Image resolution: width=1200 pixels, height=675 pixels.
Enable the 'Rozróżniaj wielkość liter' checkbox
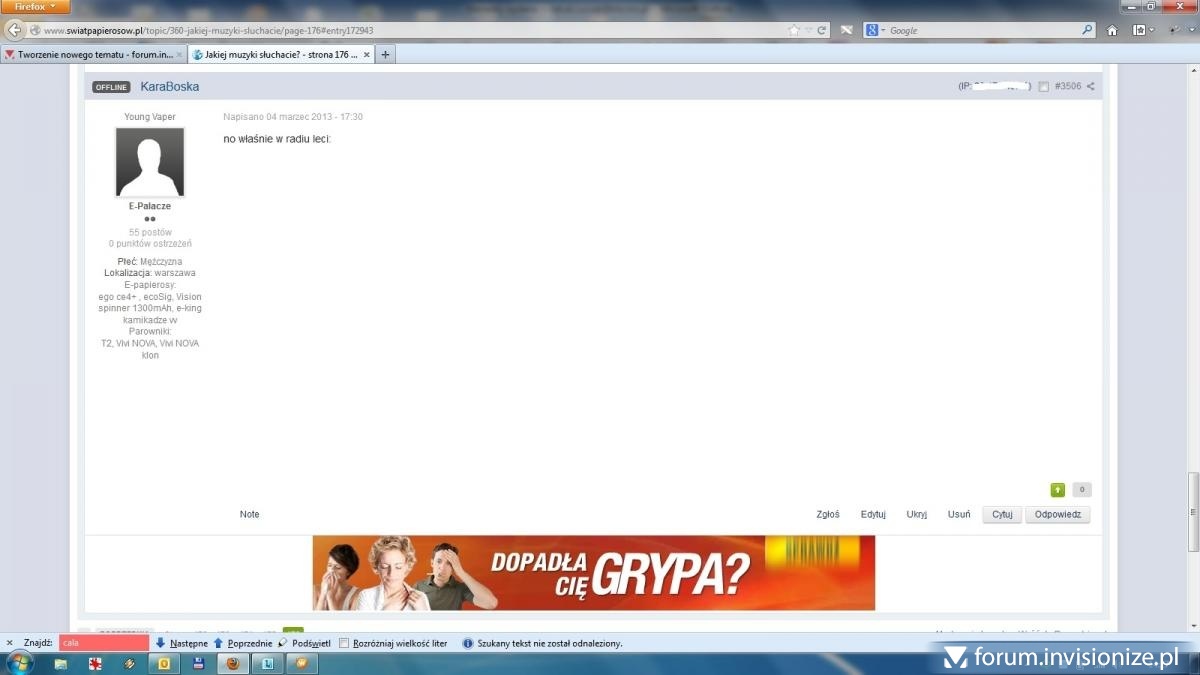tap(344, 643)
